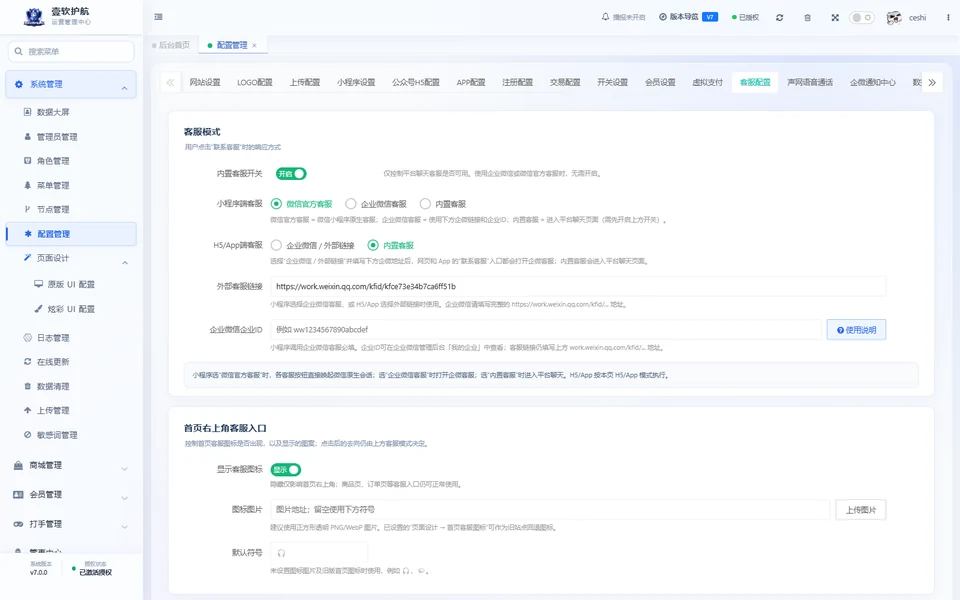Click the gamepad icon beside 打手管理
This screenshot has width=960, height=600.
click(x=18, y=524)
